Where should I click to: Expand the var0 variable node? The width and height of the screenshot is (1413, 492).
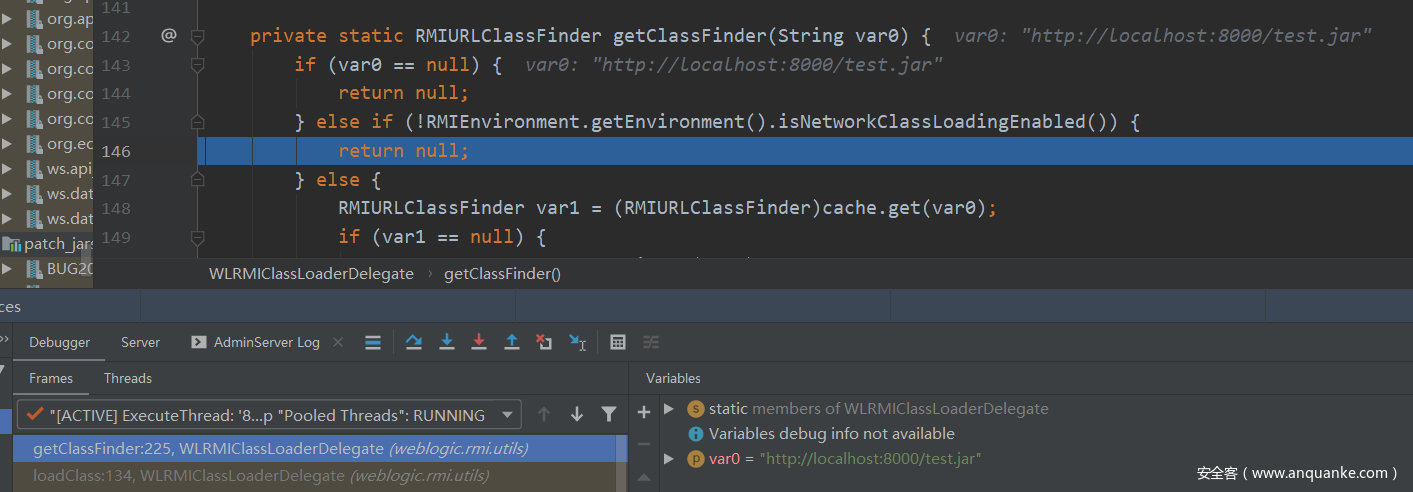[669, 458]
